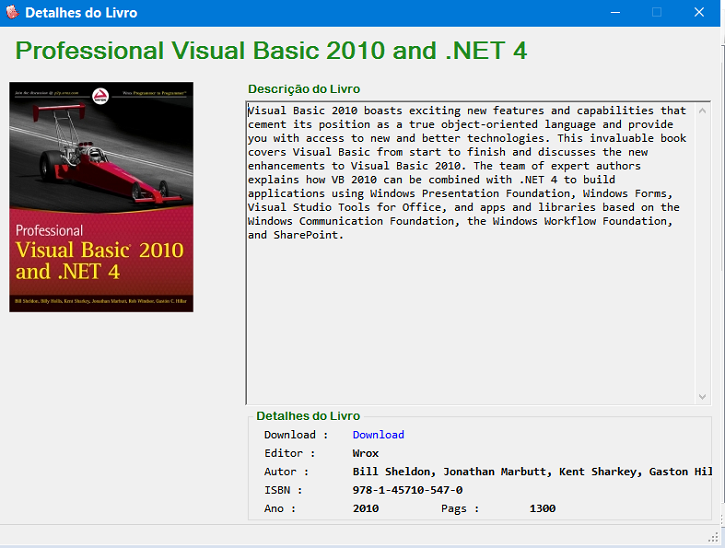Image resolution: width=725 pixels, height=548 pixels.
Task: Click the window resize grip icon
Action: (713, 536)
